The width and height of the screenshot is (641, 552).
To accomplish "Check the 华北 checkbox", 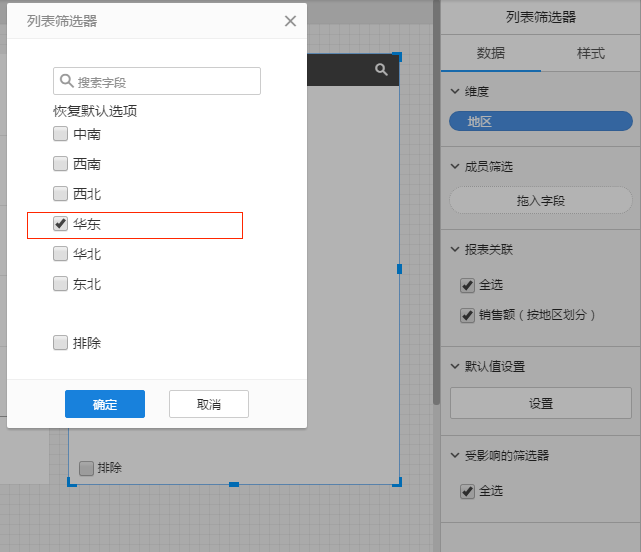I will (x=61, y=254).
